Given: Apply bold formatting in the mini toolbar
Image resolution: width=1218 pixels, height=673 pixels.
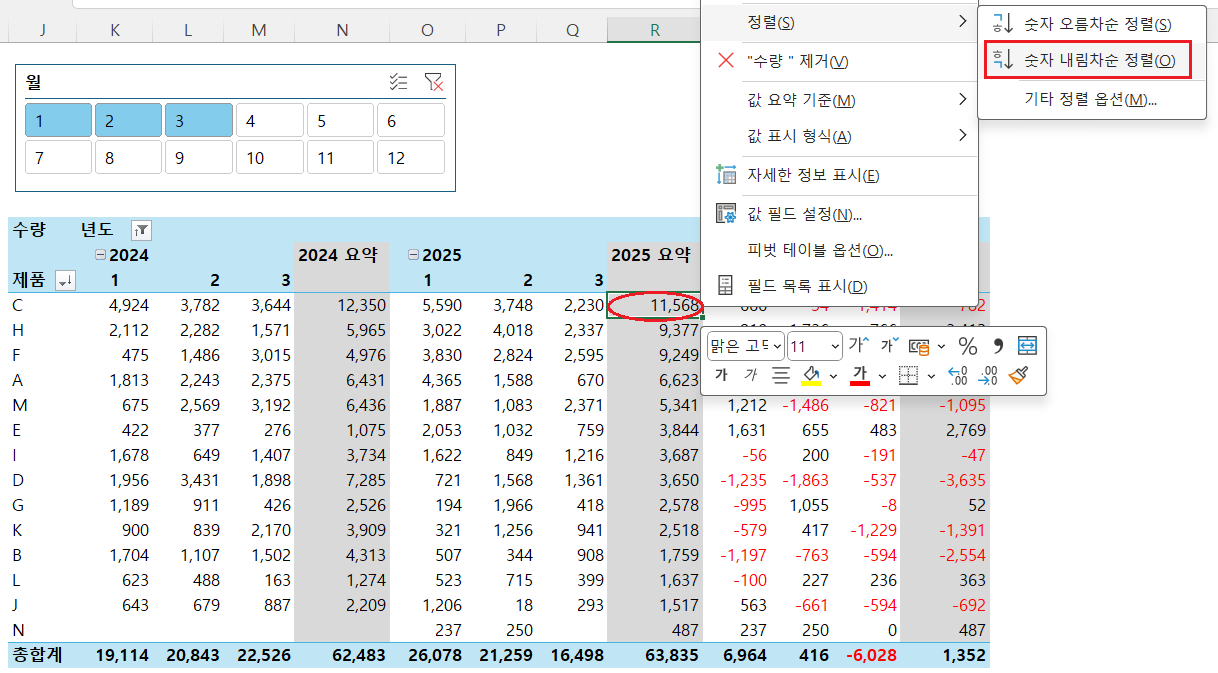Looking at the screenshot, I should (x=721, y=375).
